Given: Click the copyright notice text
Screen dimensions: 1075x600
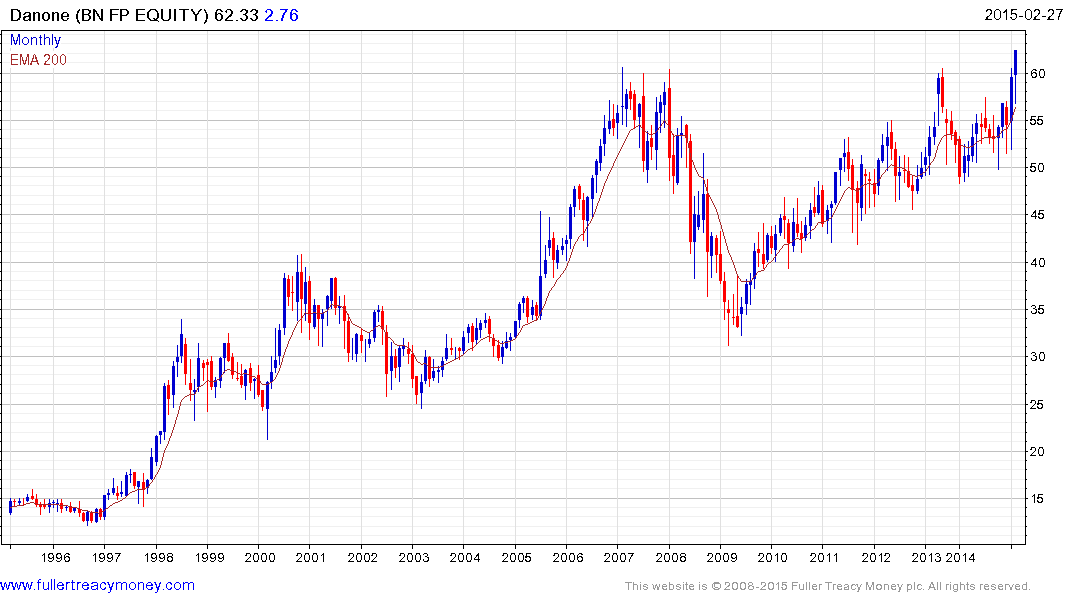Looking at the screenshot, I should click(828, 586).
